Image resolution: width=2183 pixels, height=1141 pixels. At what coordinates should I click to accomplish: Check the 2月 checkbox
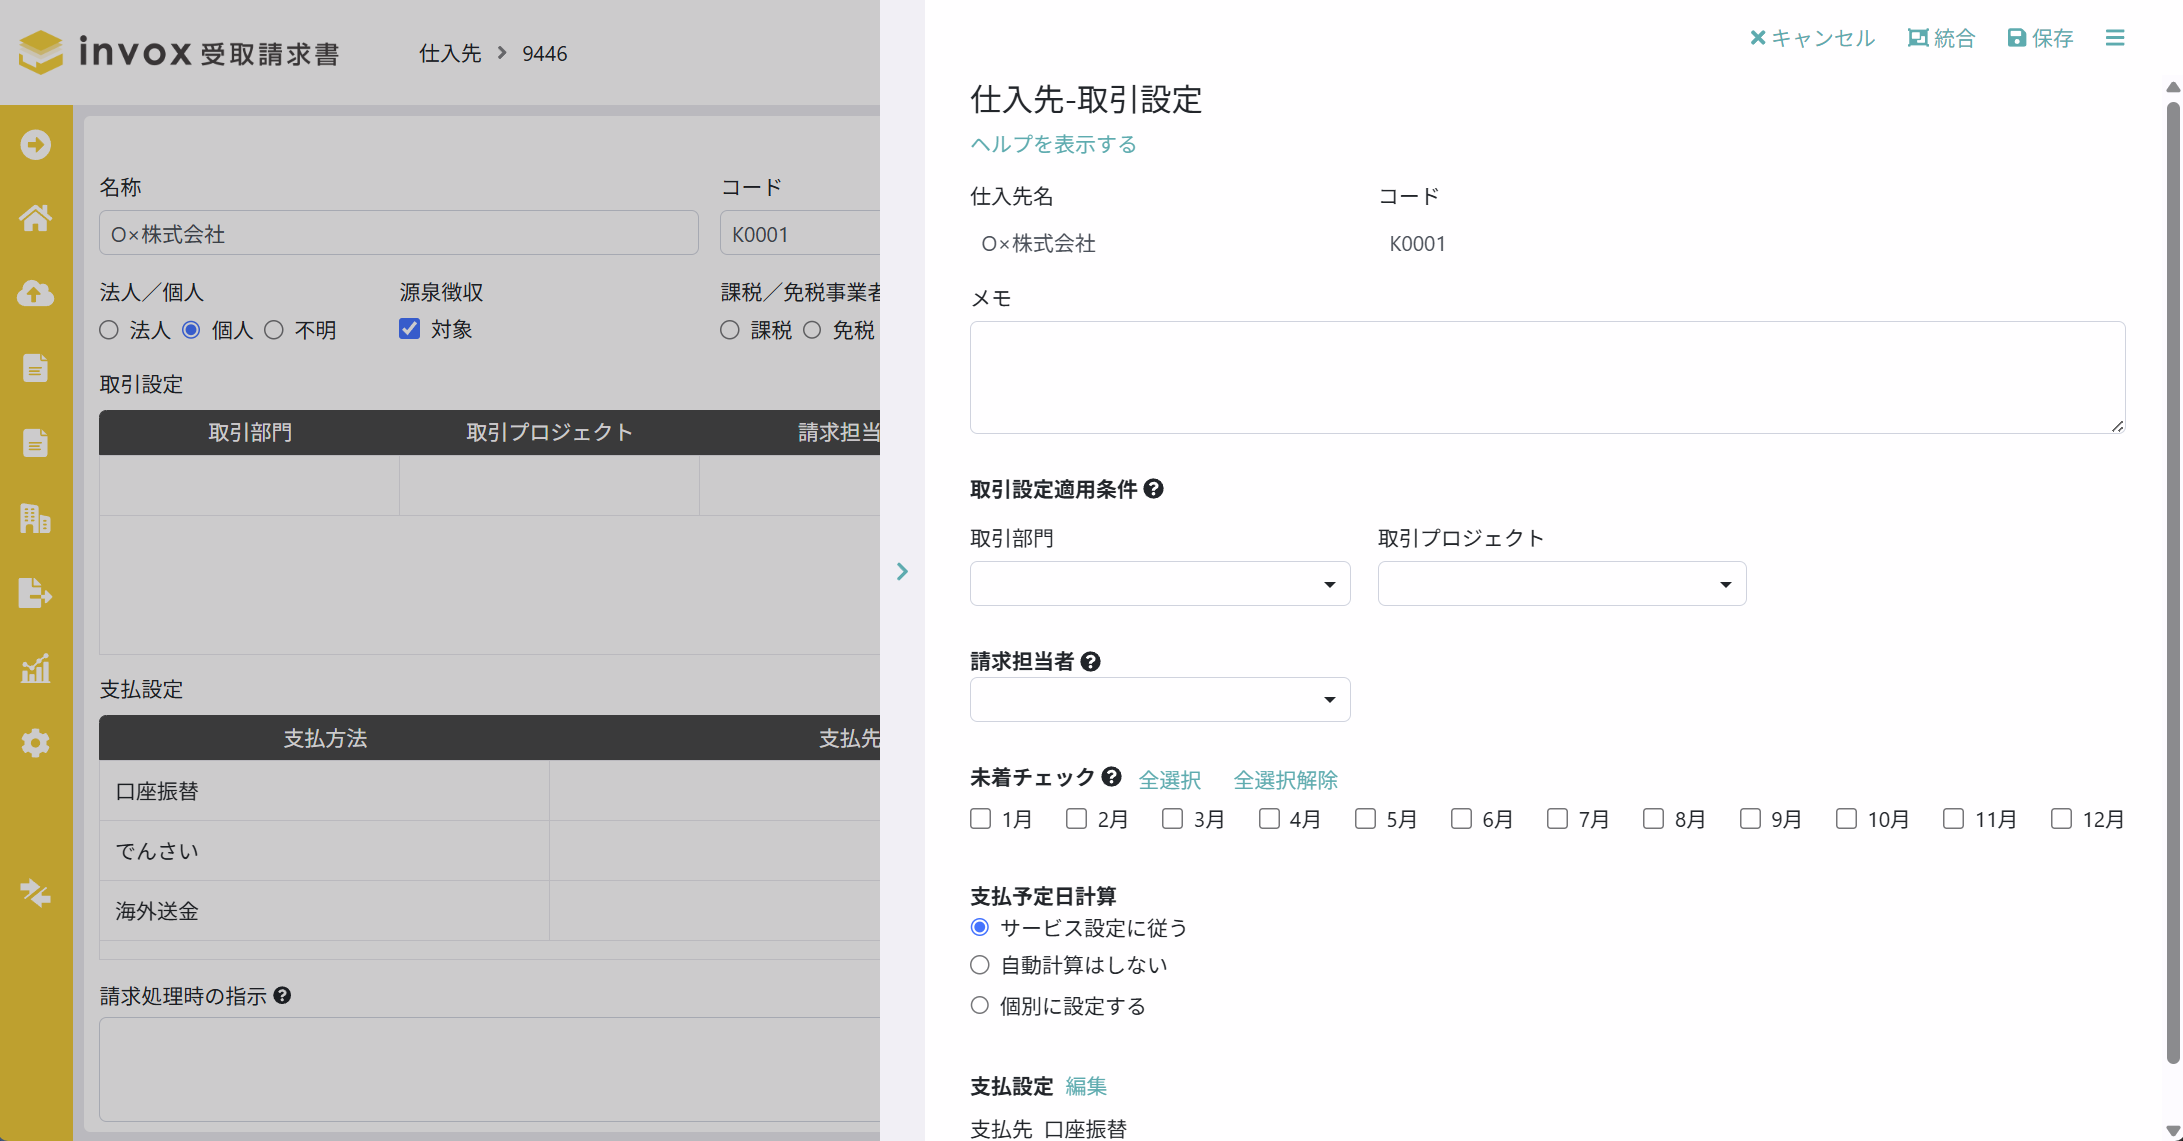1076,819
